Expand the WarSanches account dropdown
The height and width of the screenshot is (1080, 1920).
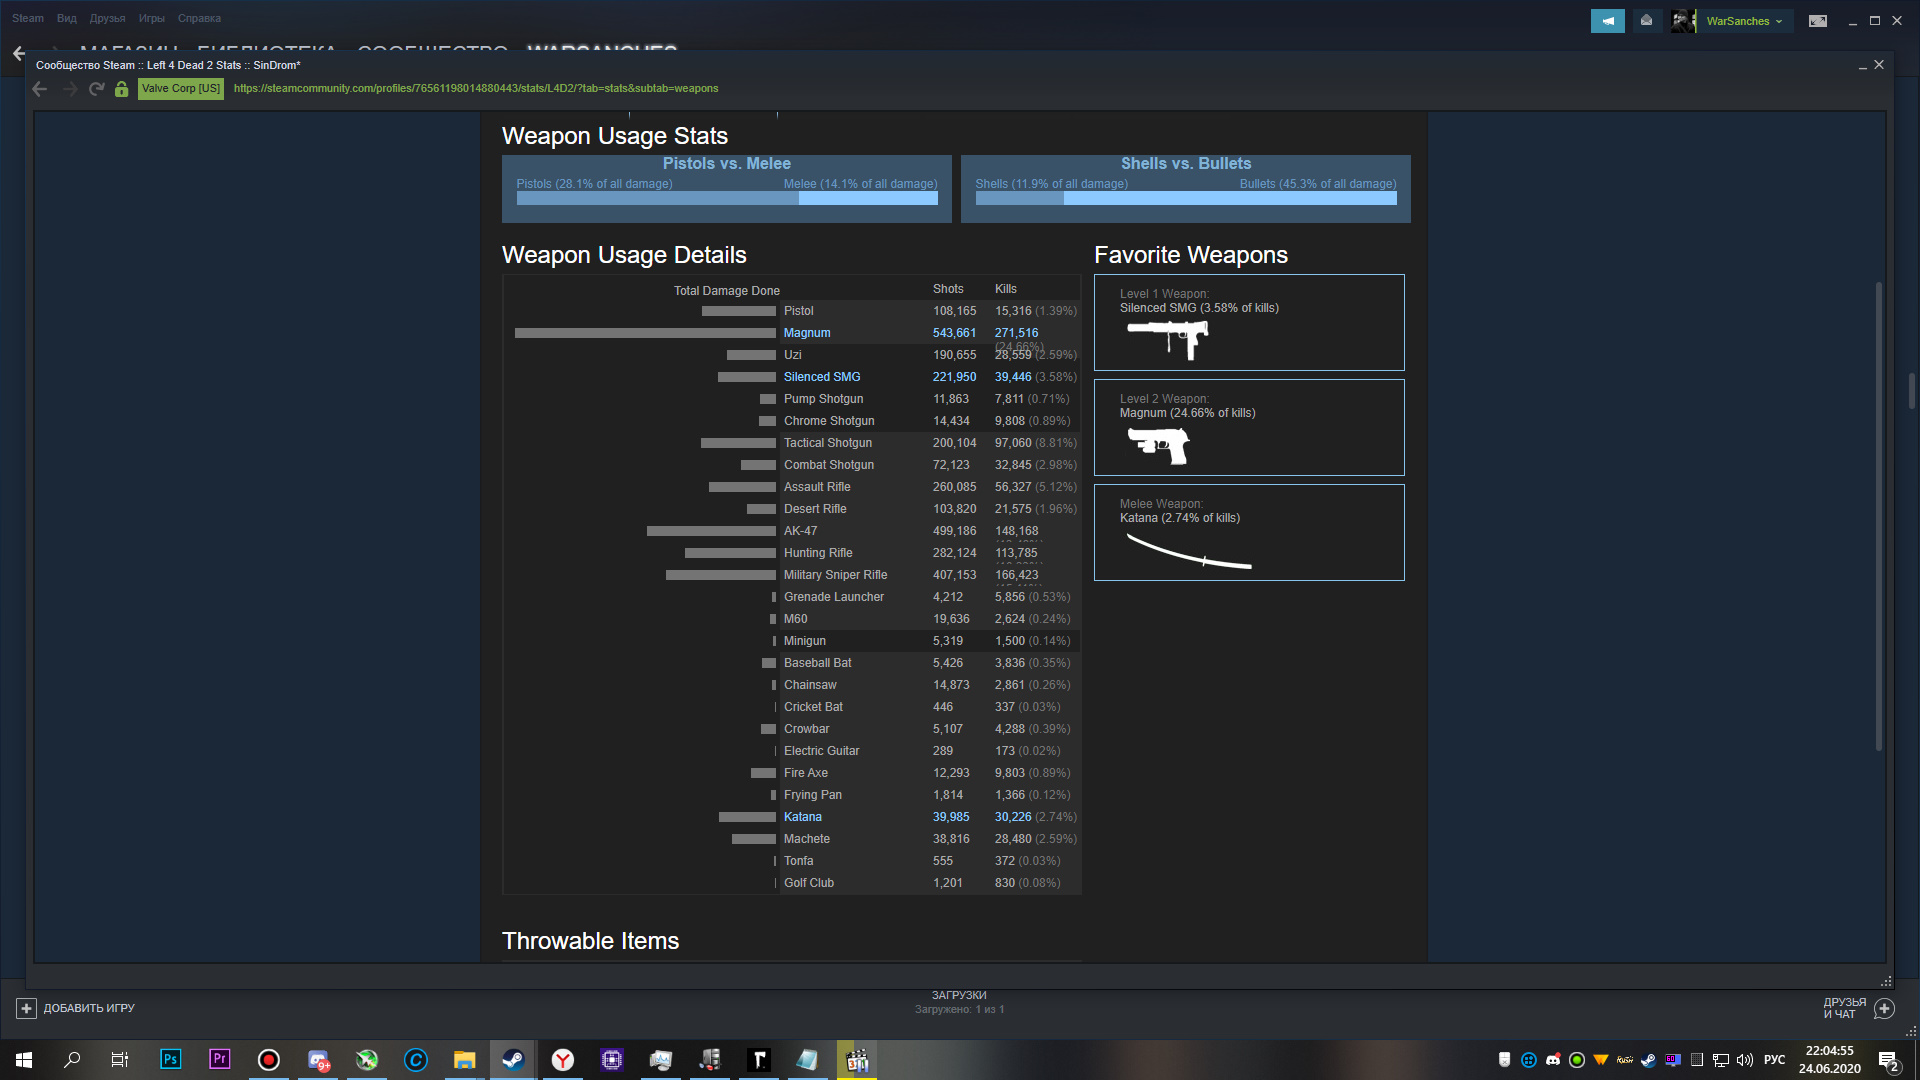pyautogui.click(x=1743, y=21)
